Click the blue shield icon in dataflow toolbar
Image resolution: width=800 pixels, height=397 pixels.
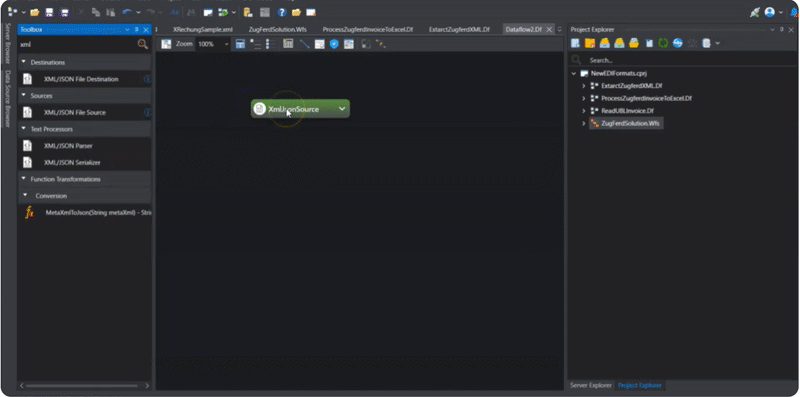[334, 44]
